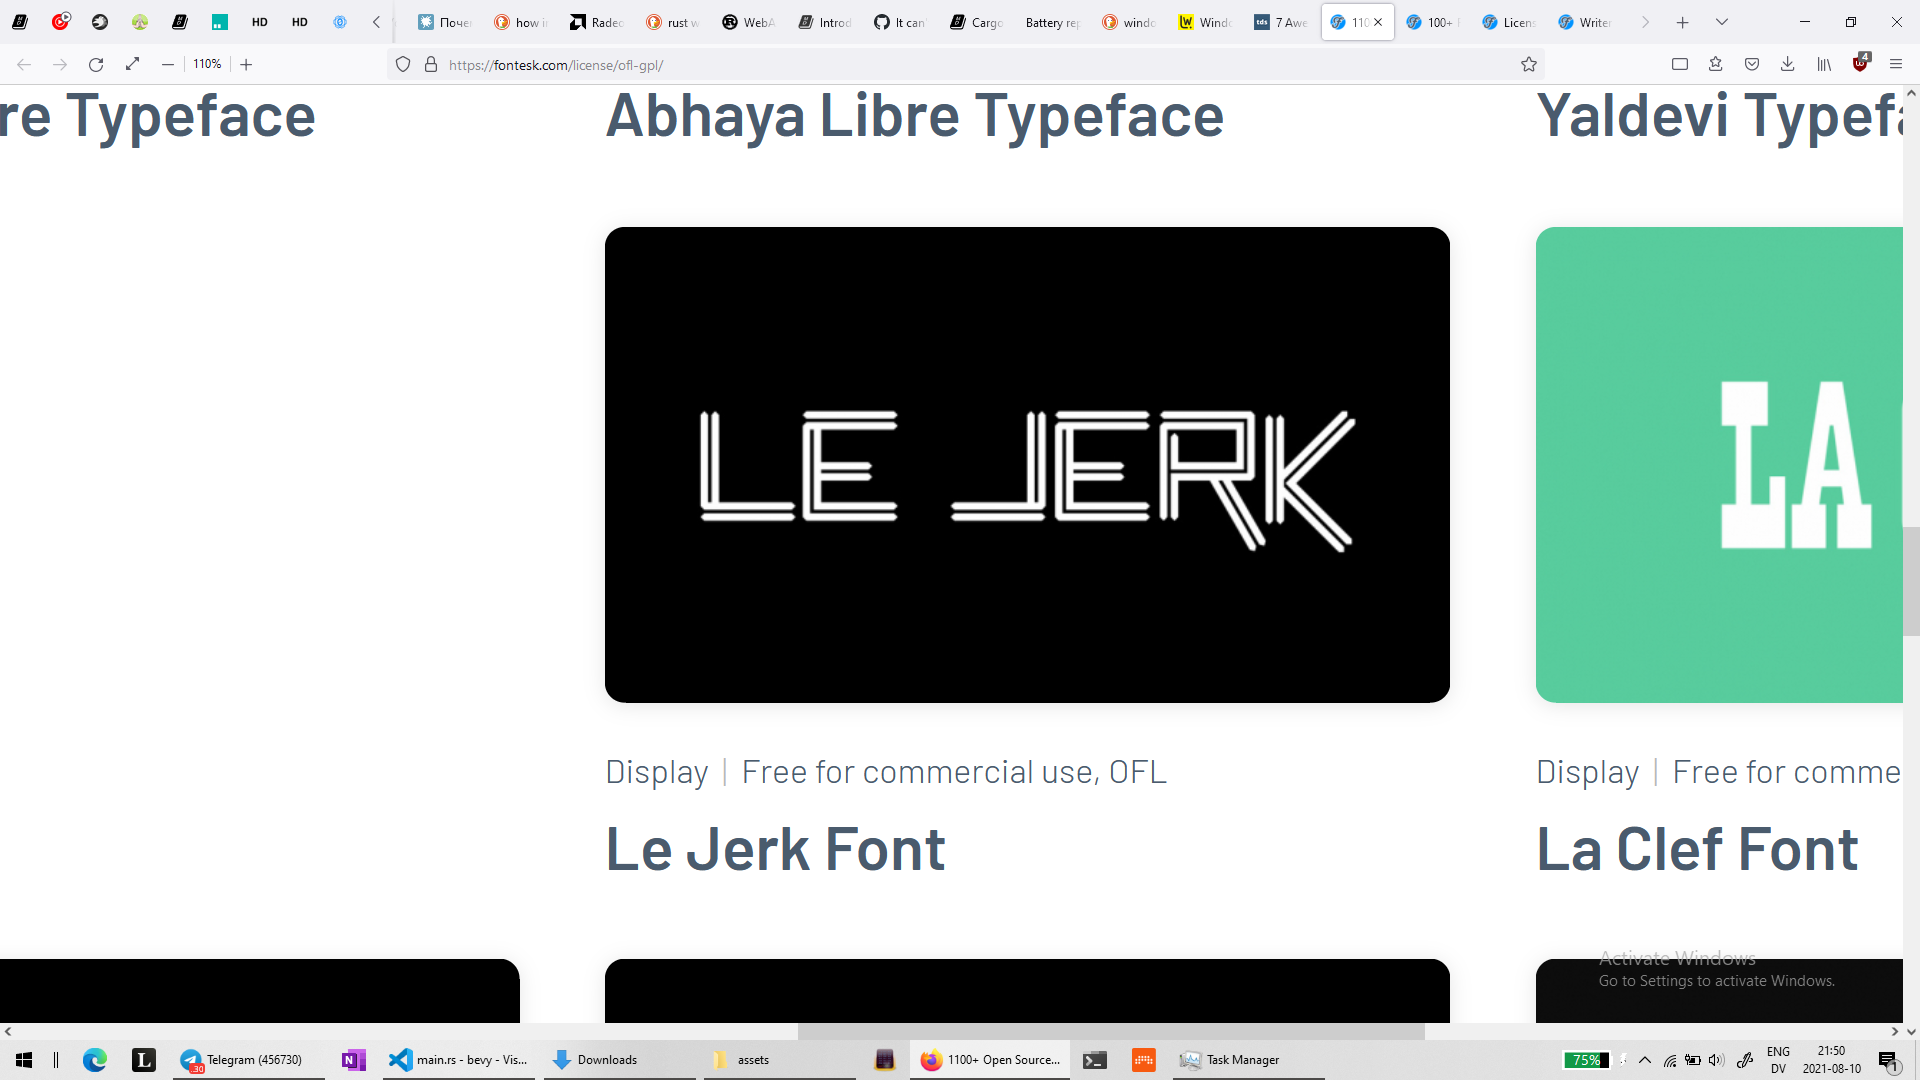List all tabs with dropdown arrow
Screen dimensions: 1920x1080
[1721, 22]
